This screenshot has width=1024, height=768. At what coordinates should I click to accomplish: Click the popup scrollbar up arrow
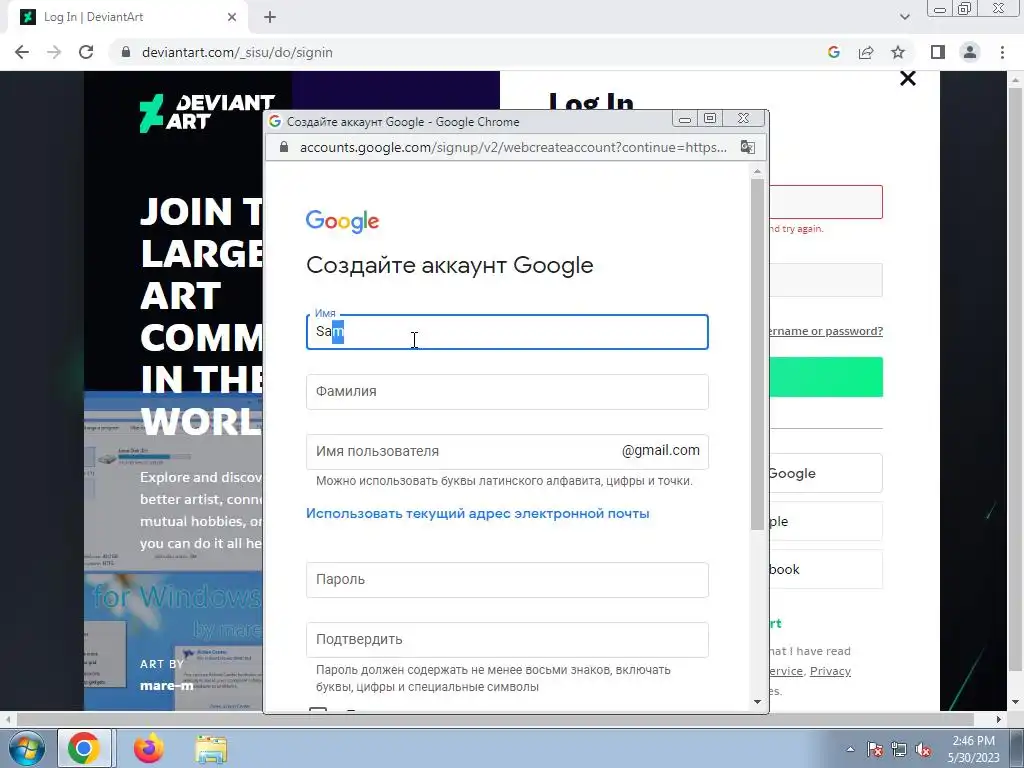758,172
